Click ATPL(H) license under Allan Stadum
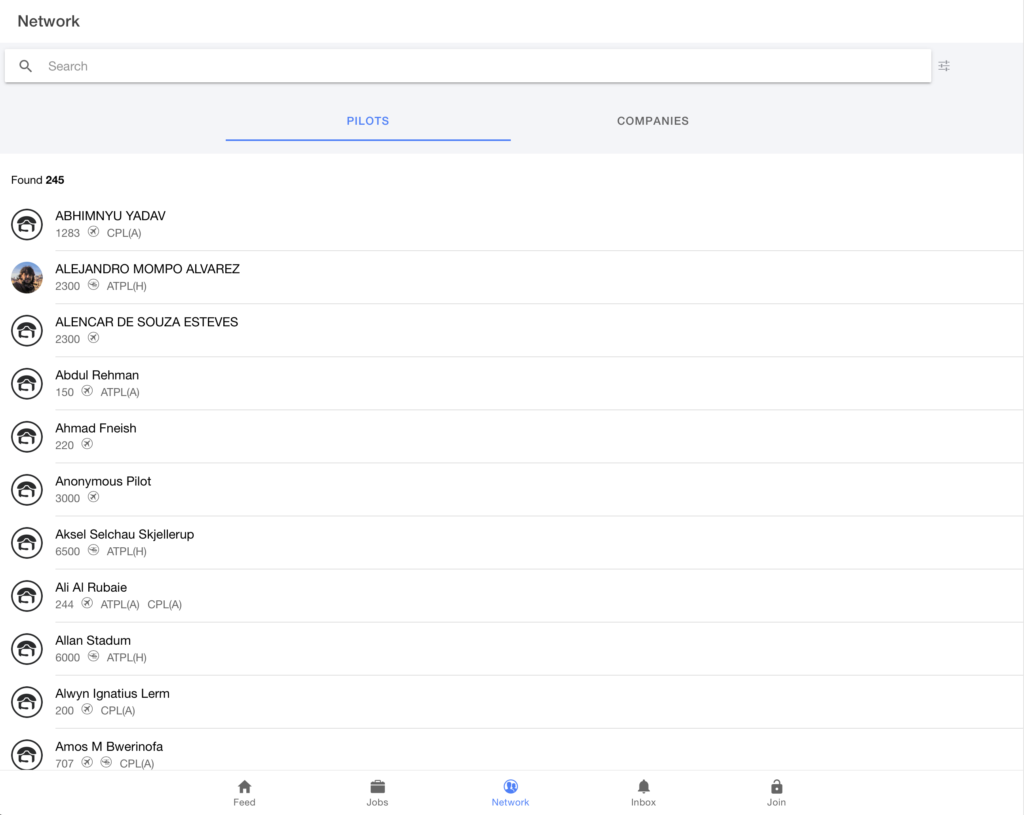 pyautogui.click(x=127, y=658)
